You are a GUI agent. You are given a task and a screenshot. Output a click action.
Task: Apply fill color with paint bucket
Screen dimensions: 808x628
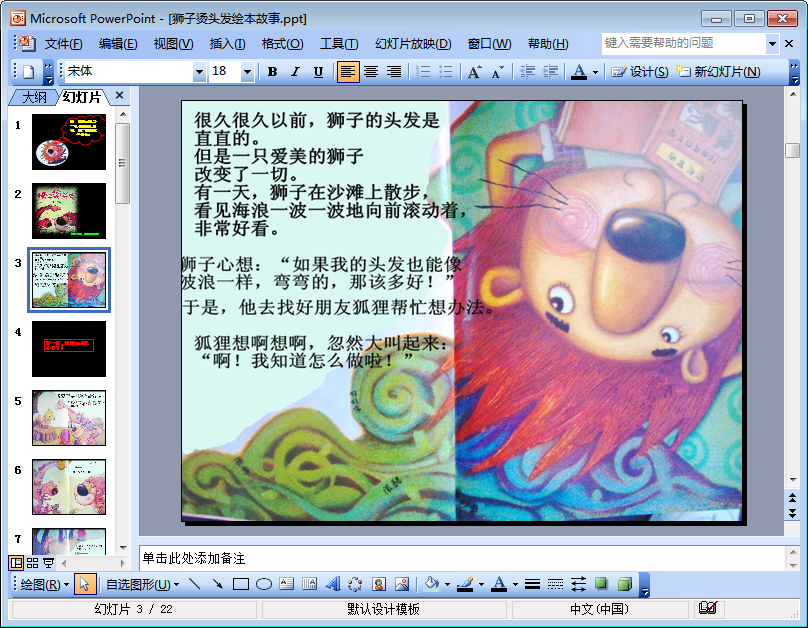[431, 584]
